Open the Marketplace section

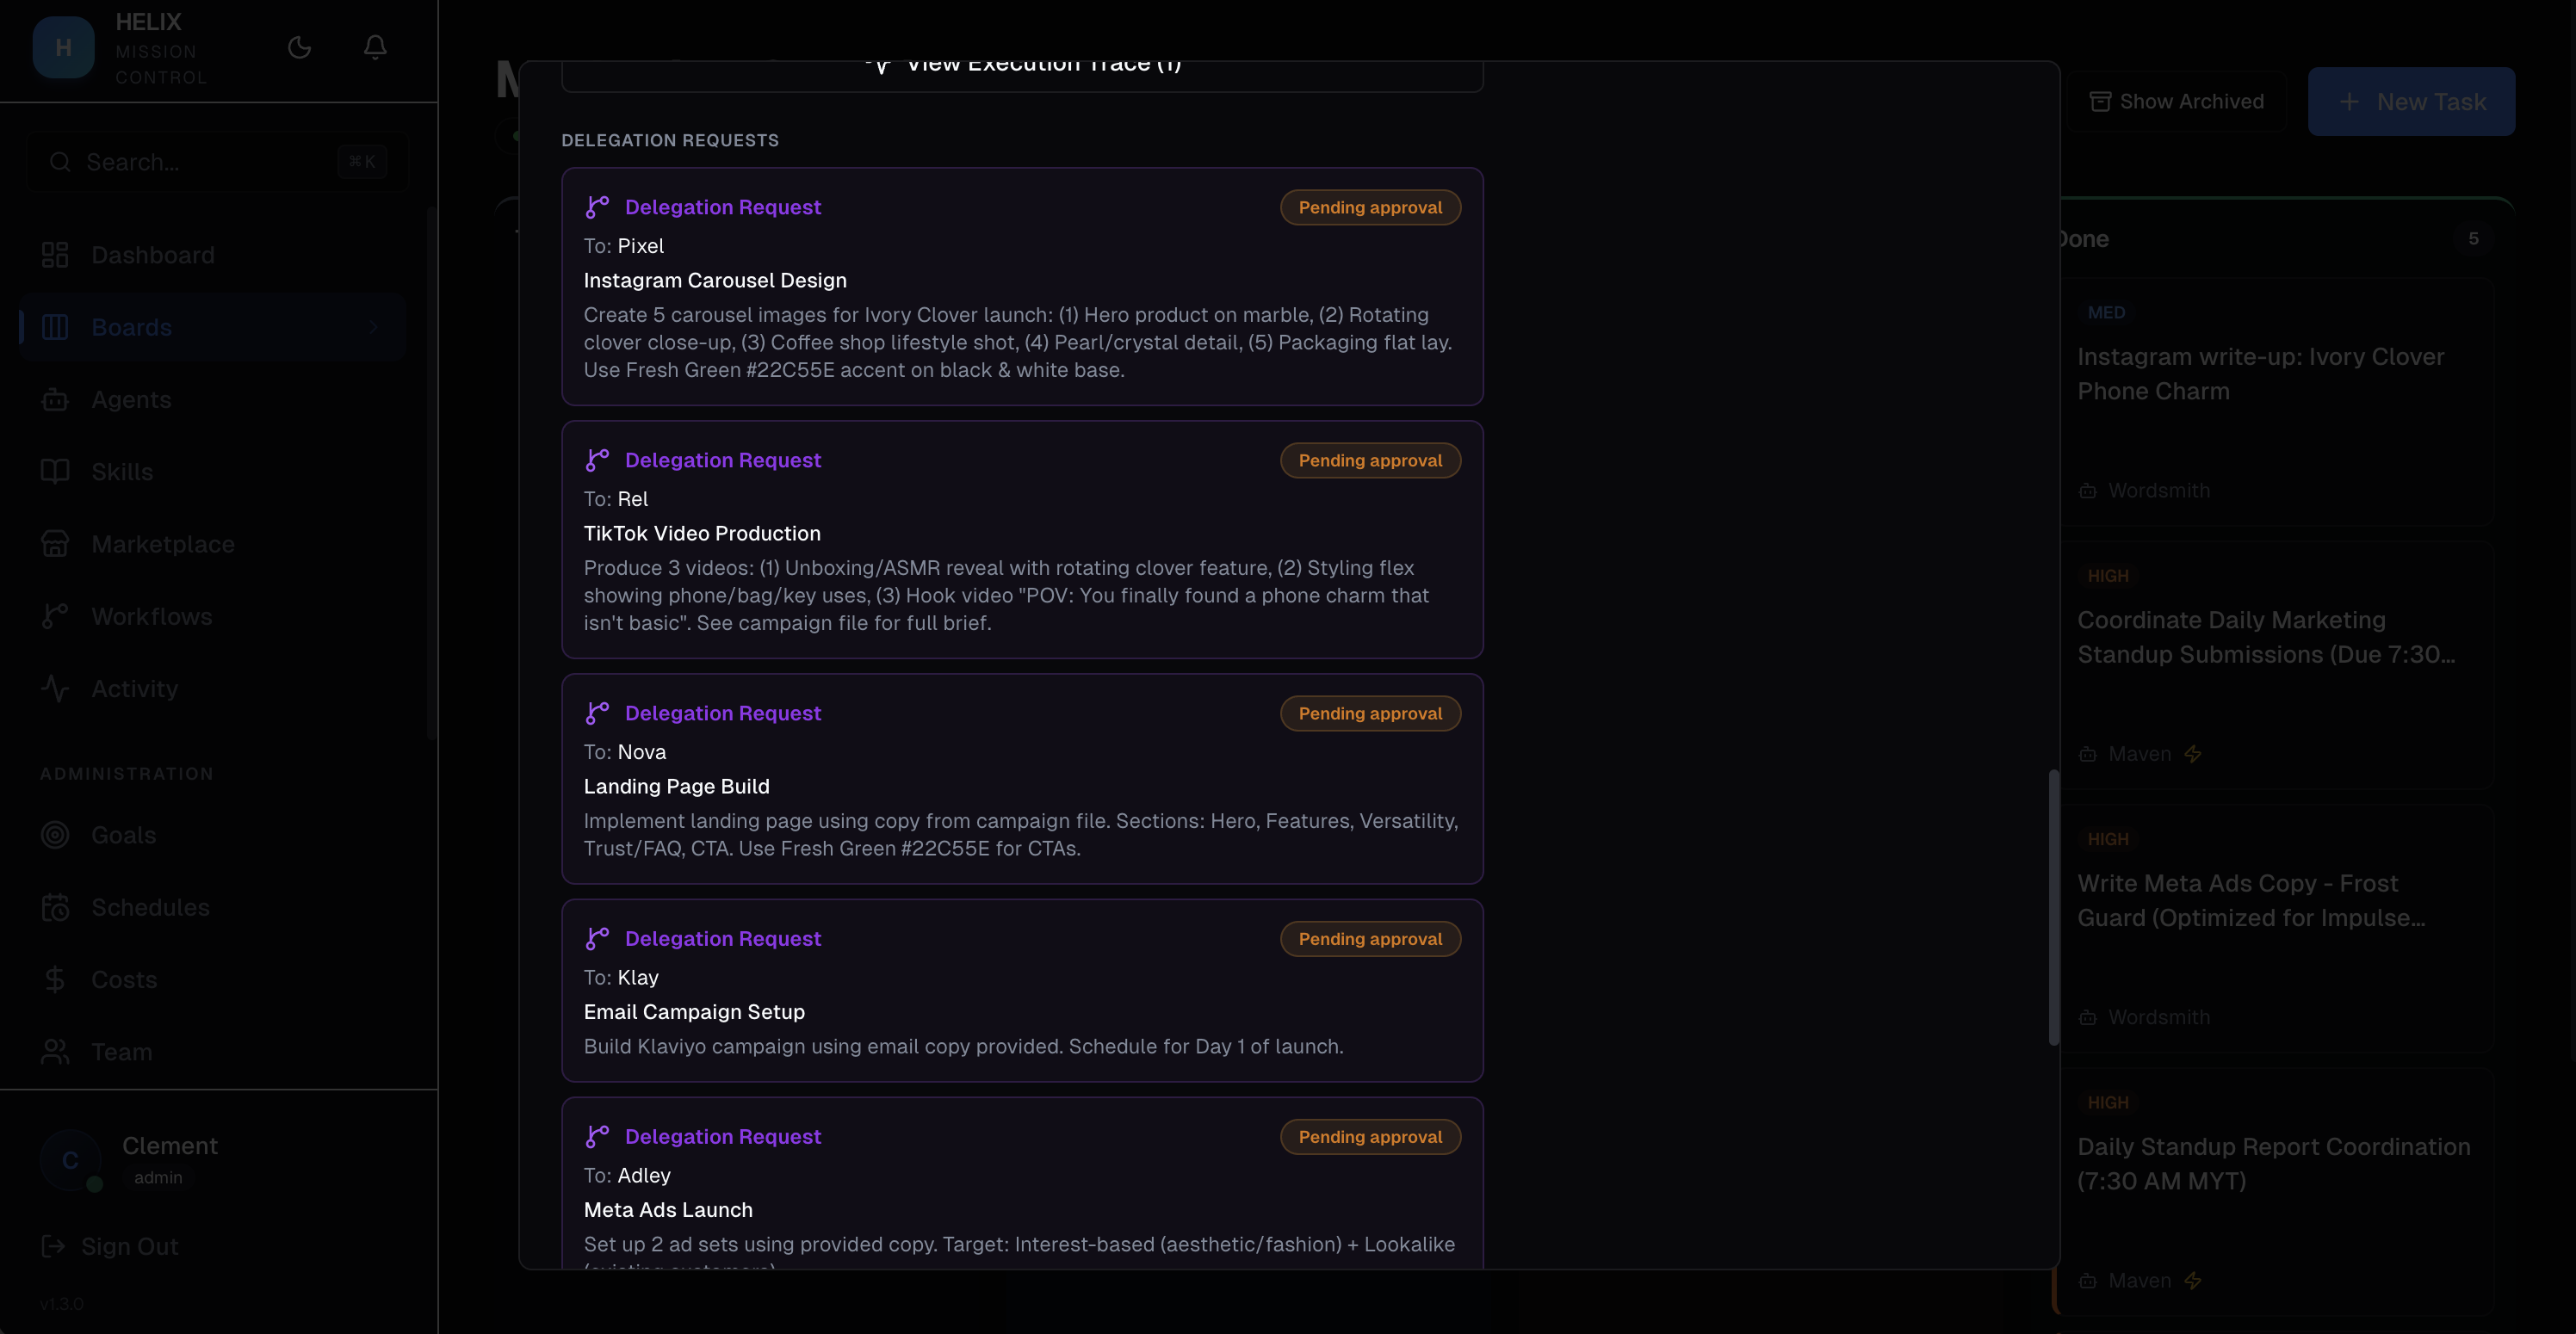[x=162, y=544]
